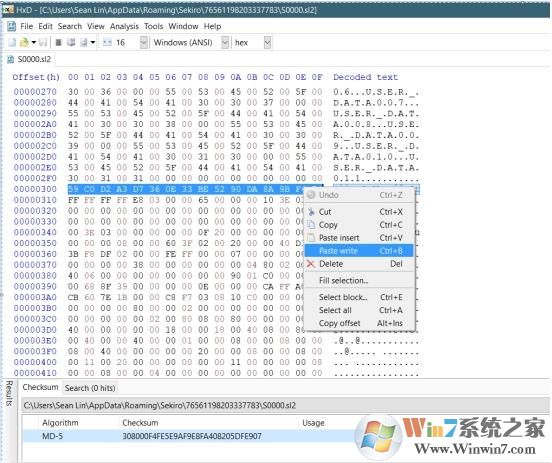Screen dimensions: 552x463
Task: Click the Open disk toolbar icon
Action: [71, 43]
